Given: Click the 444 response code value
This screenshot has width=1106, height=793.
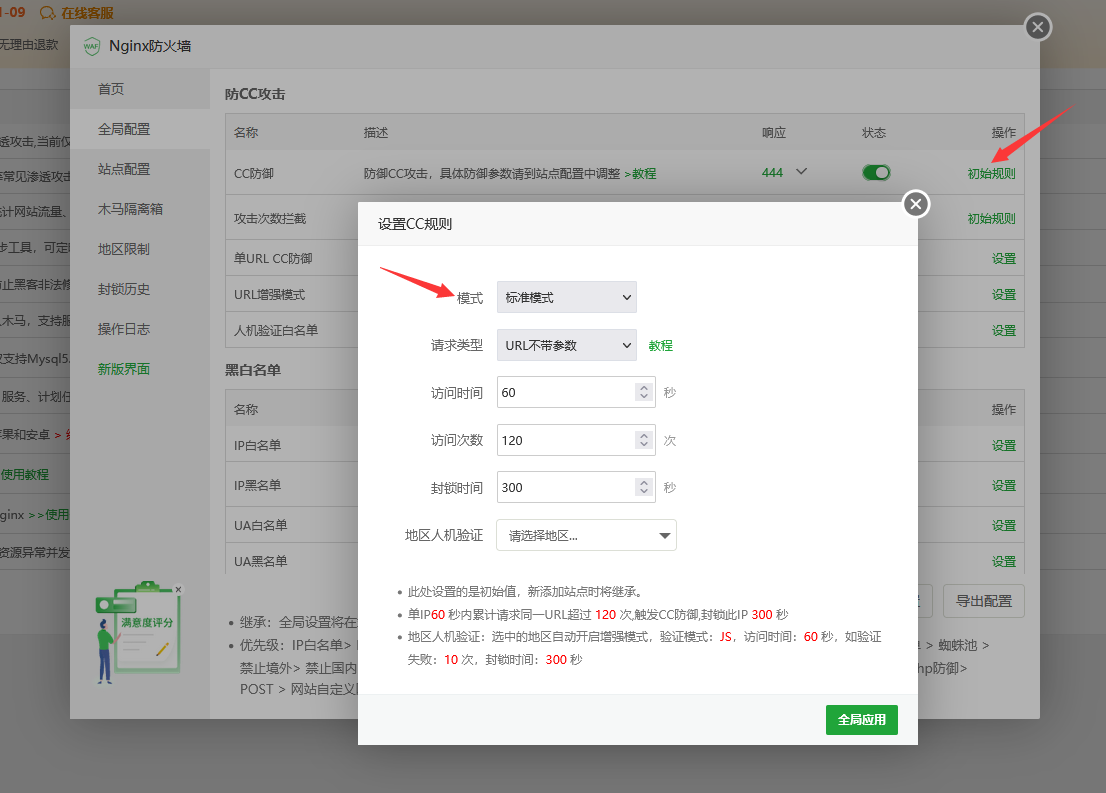Looking at the screenshot, I should [772, 173].
